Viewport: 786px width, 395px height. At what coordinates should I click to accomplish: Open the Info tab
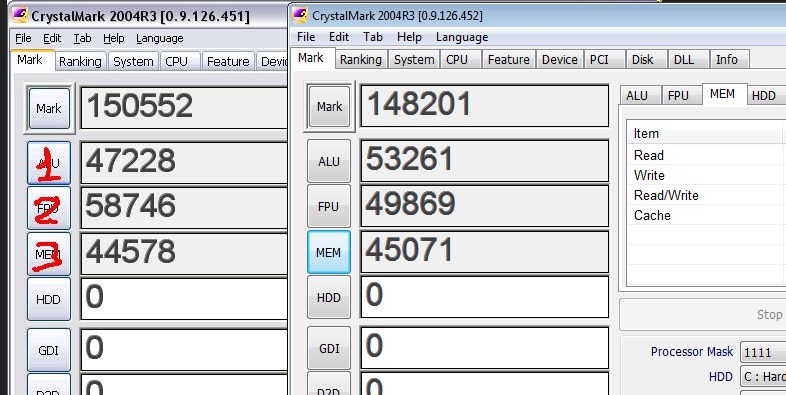[726, 60]
